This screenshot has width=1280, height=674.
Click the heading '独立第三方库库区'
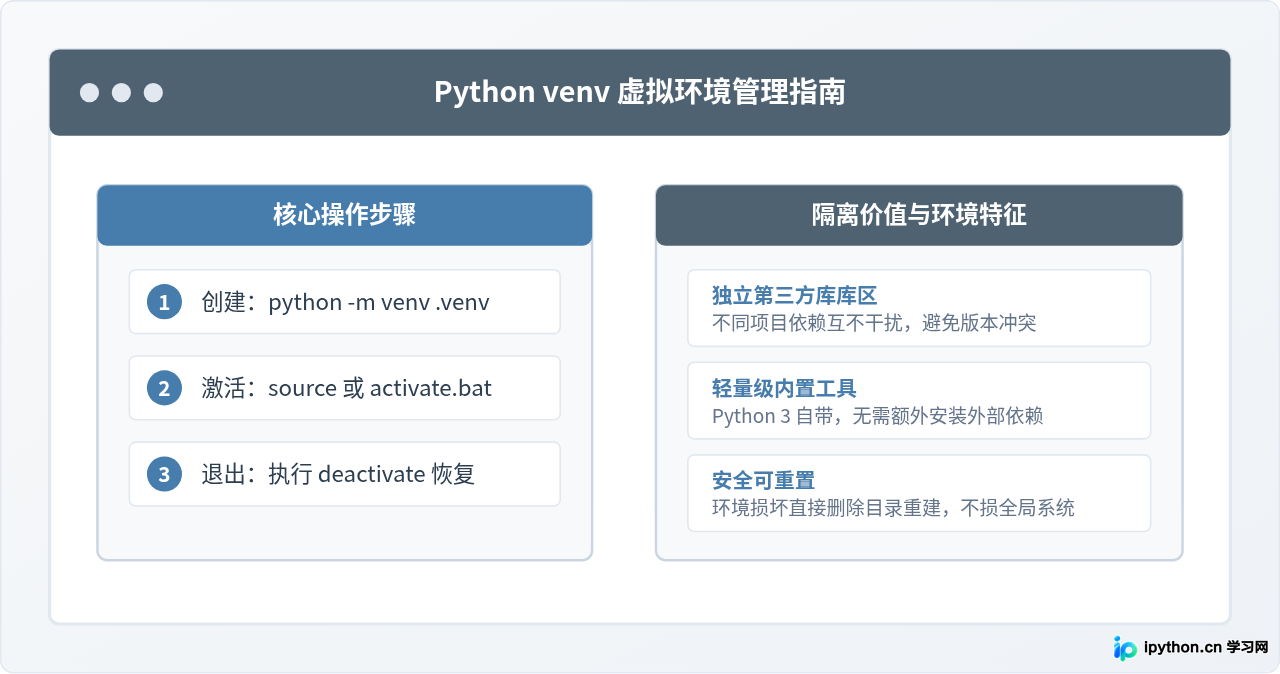click(x=794, y=296)
